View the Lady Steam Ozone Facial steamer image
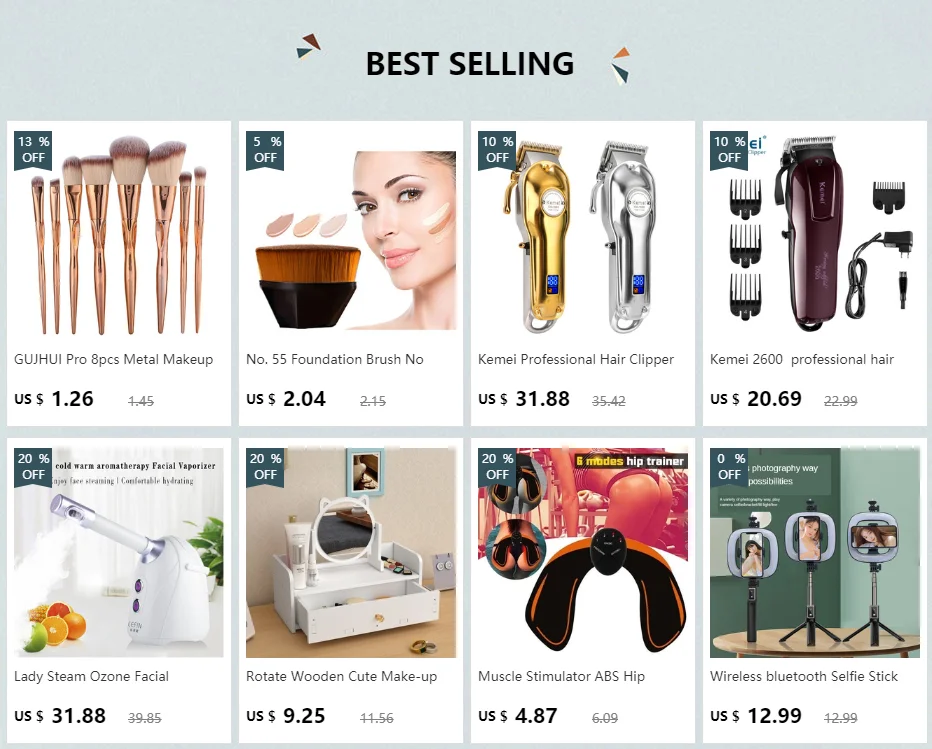932x749 pixels. (x=119, y=553)
